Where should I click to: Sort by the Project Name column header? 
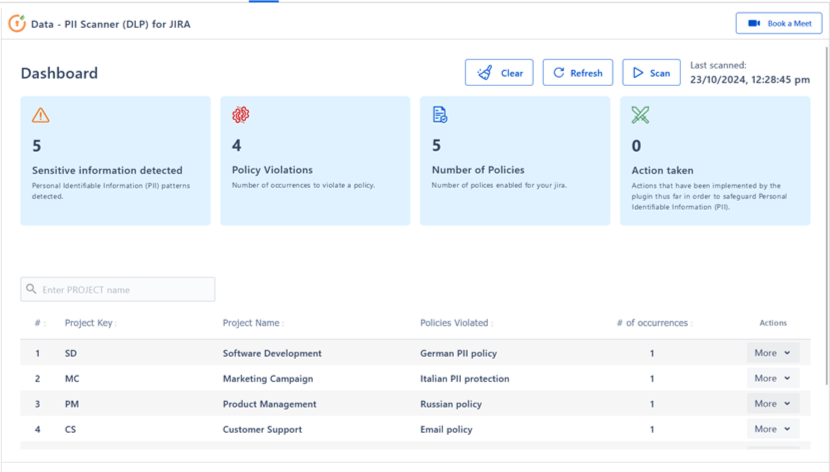(252, 323)
